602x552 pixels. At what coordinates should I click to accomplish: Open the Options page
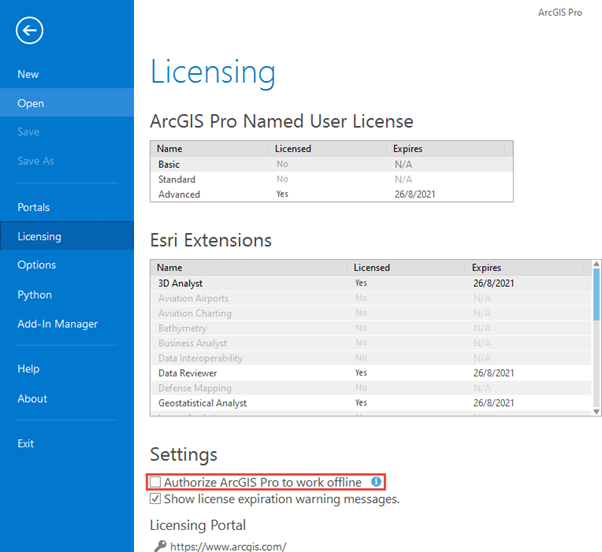pos(67,265)
